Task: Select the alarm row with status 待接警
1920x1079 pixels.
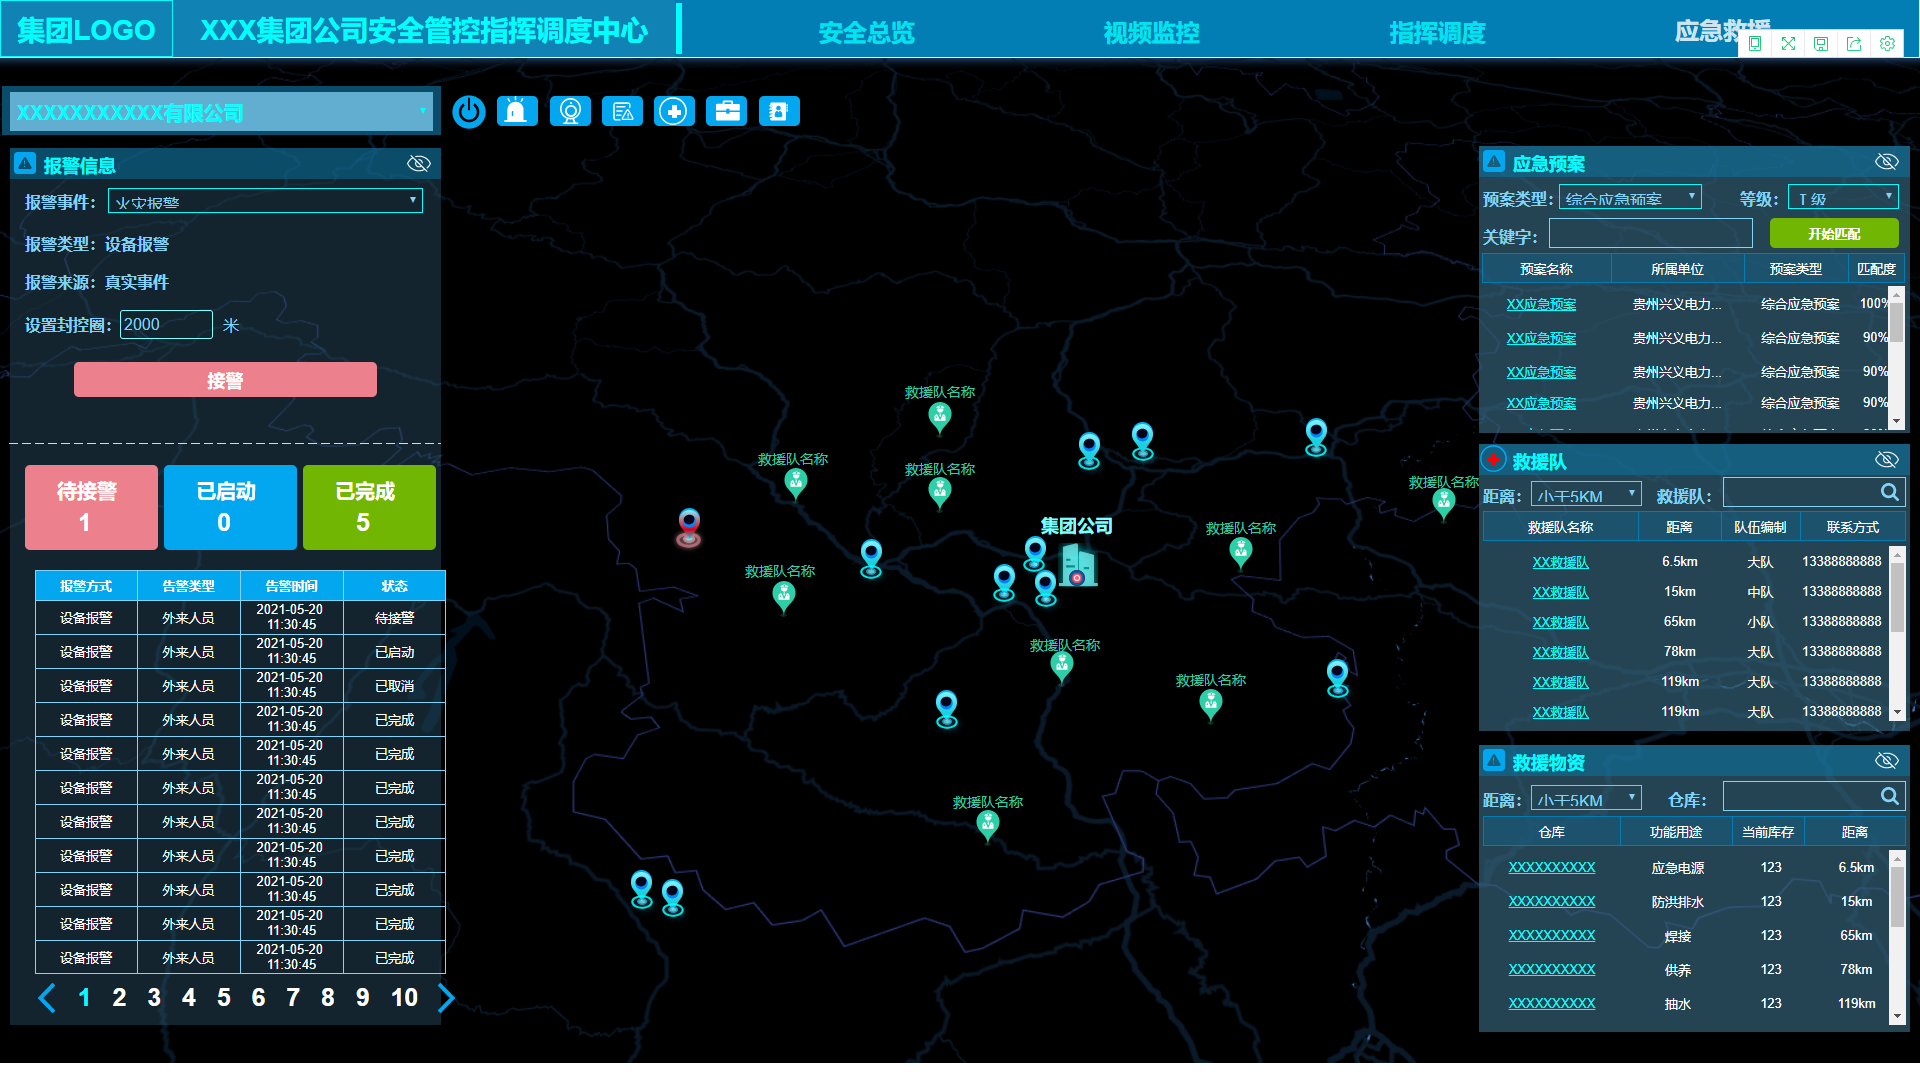Action: 240,617
